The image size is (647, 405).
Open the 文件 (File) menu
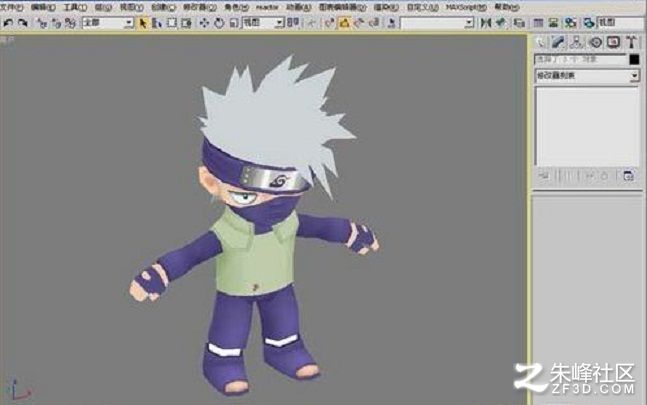point(12,7)
